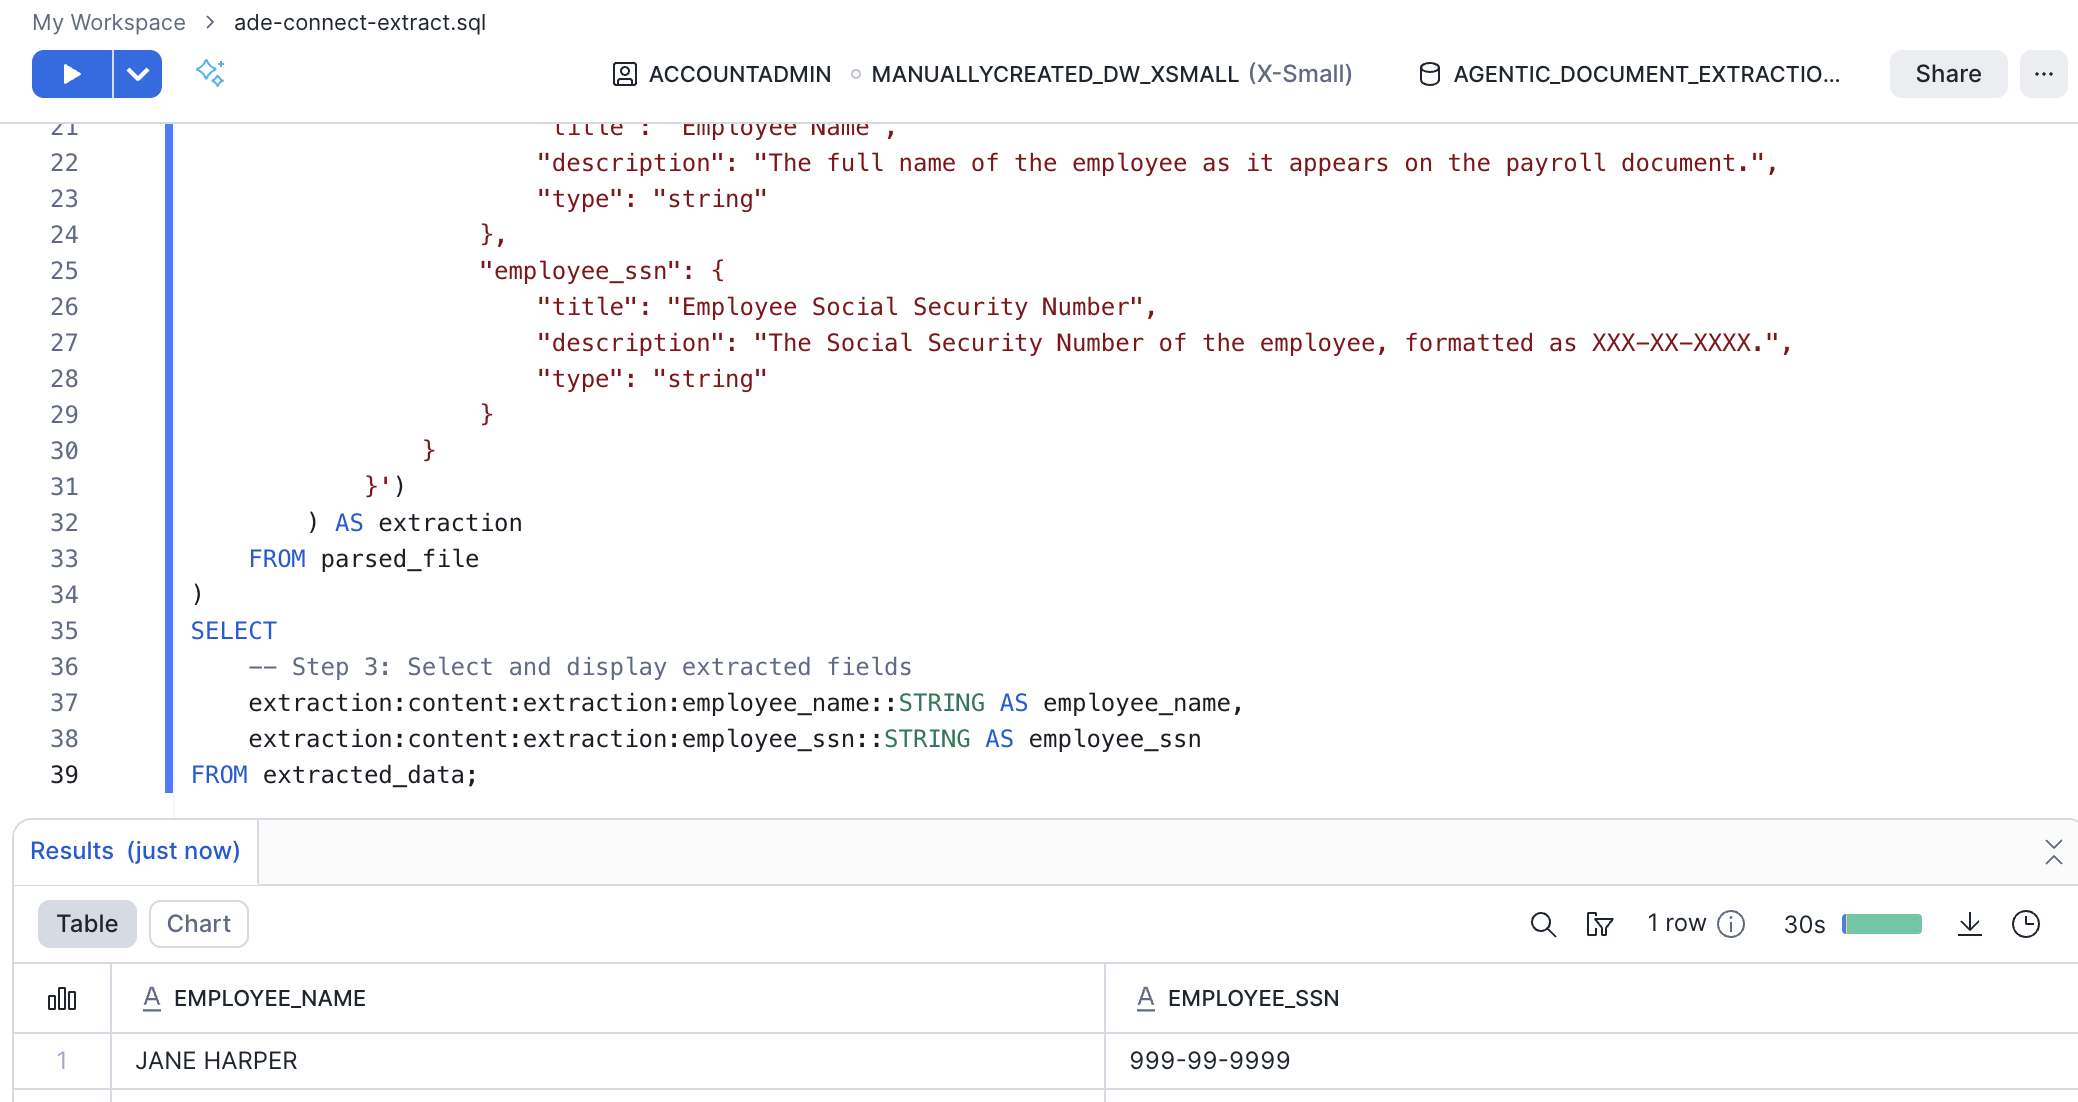Search the results with magnifier icon
The image size is (2078, 1102).
point(1543,924)
